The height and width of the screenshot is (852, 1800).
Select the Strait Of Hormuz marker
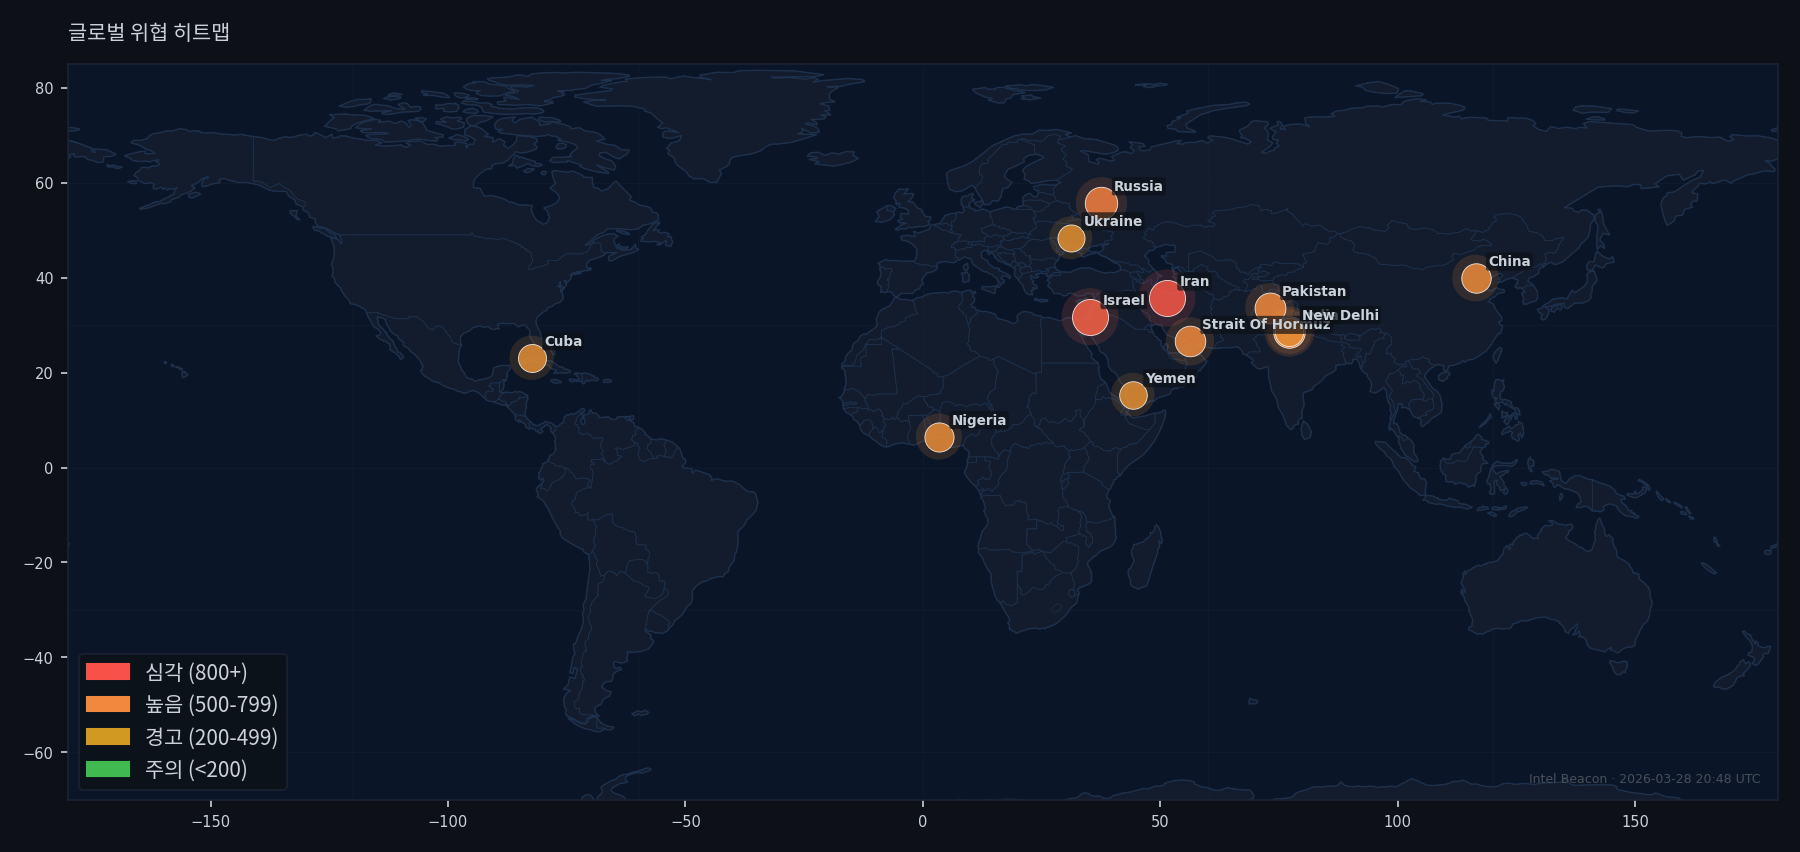1190,341
